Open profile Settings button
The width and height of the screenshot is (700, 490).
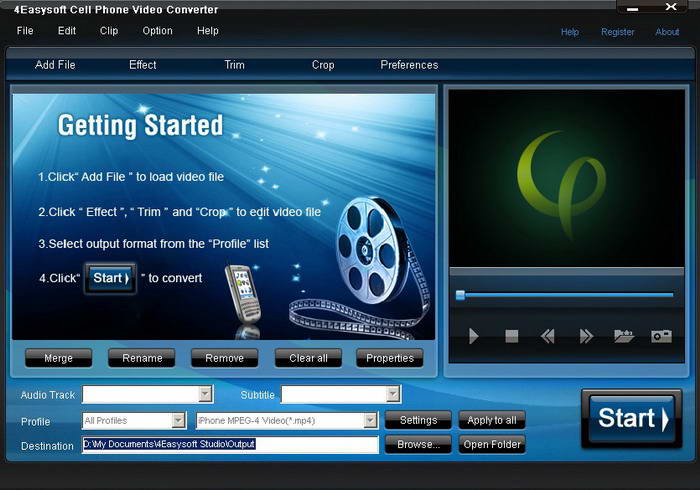pyautogui.click(x=418, y=420)
